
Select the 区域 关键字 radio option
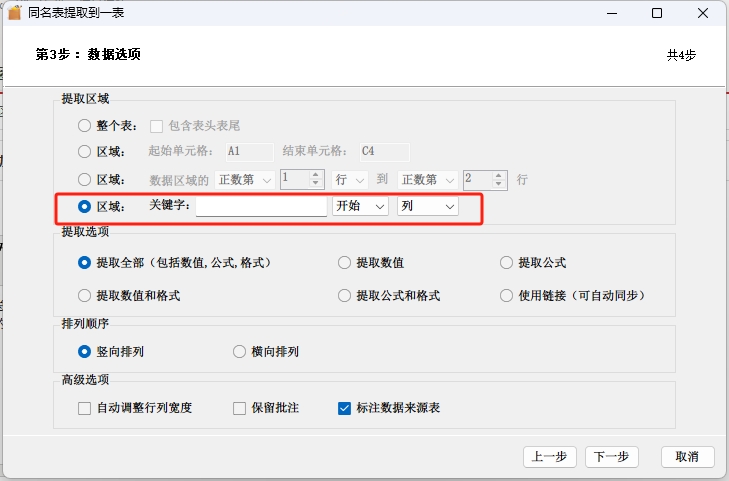[84, 206]
